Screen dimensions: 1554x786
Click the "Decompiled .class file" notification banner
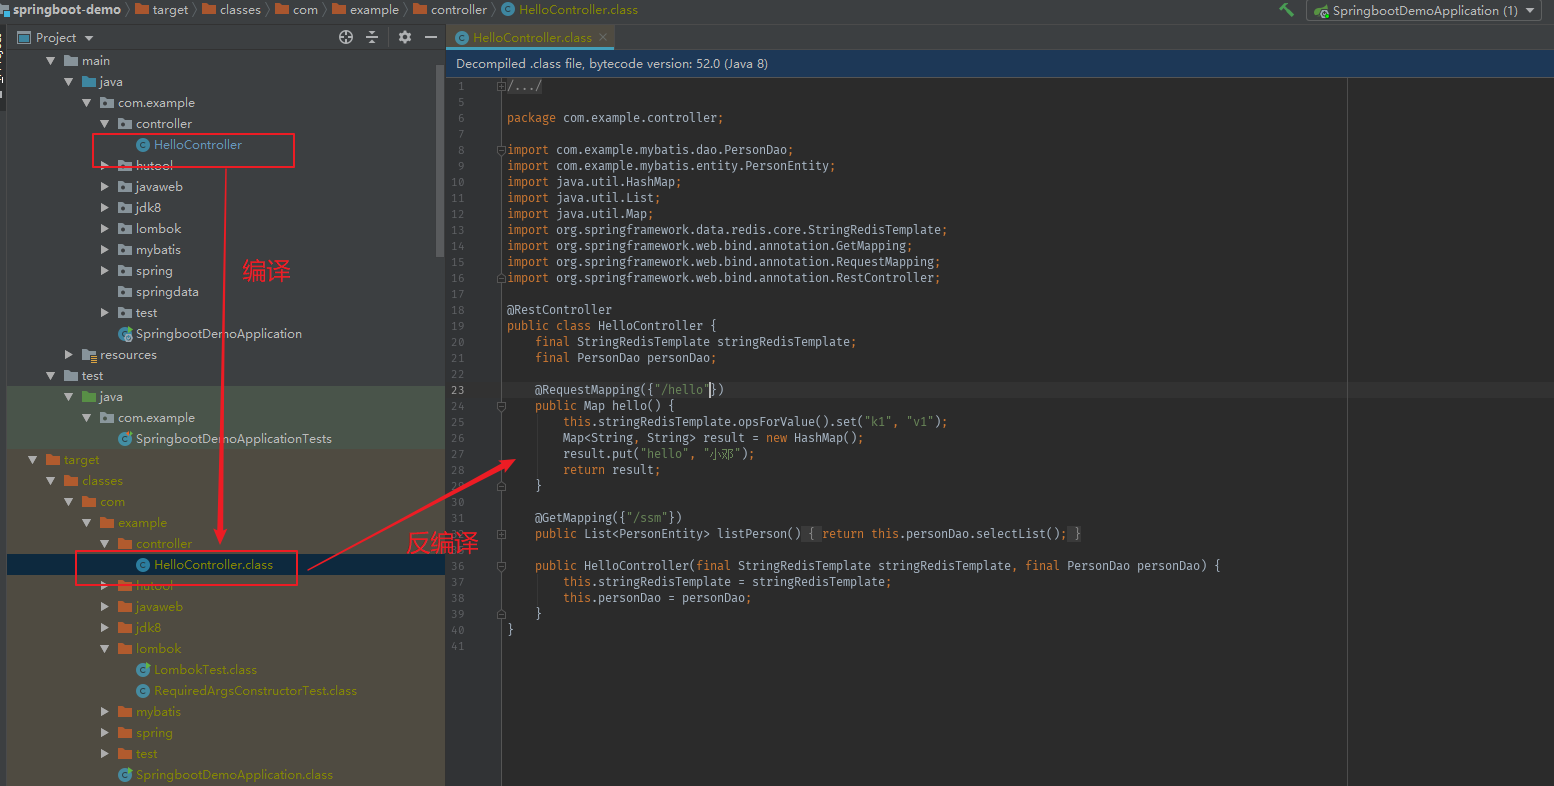999,63
